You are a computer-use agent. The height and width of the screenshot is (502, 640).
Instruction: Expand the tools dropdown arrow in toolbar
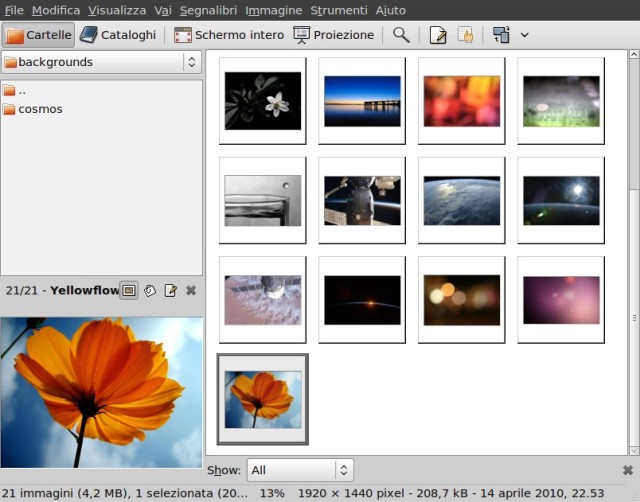(525, 35)
